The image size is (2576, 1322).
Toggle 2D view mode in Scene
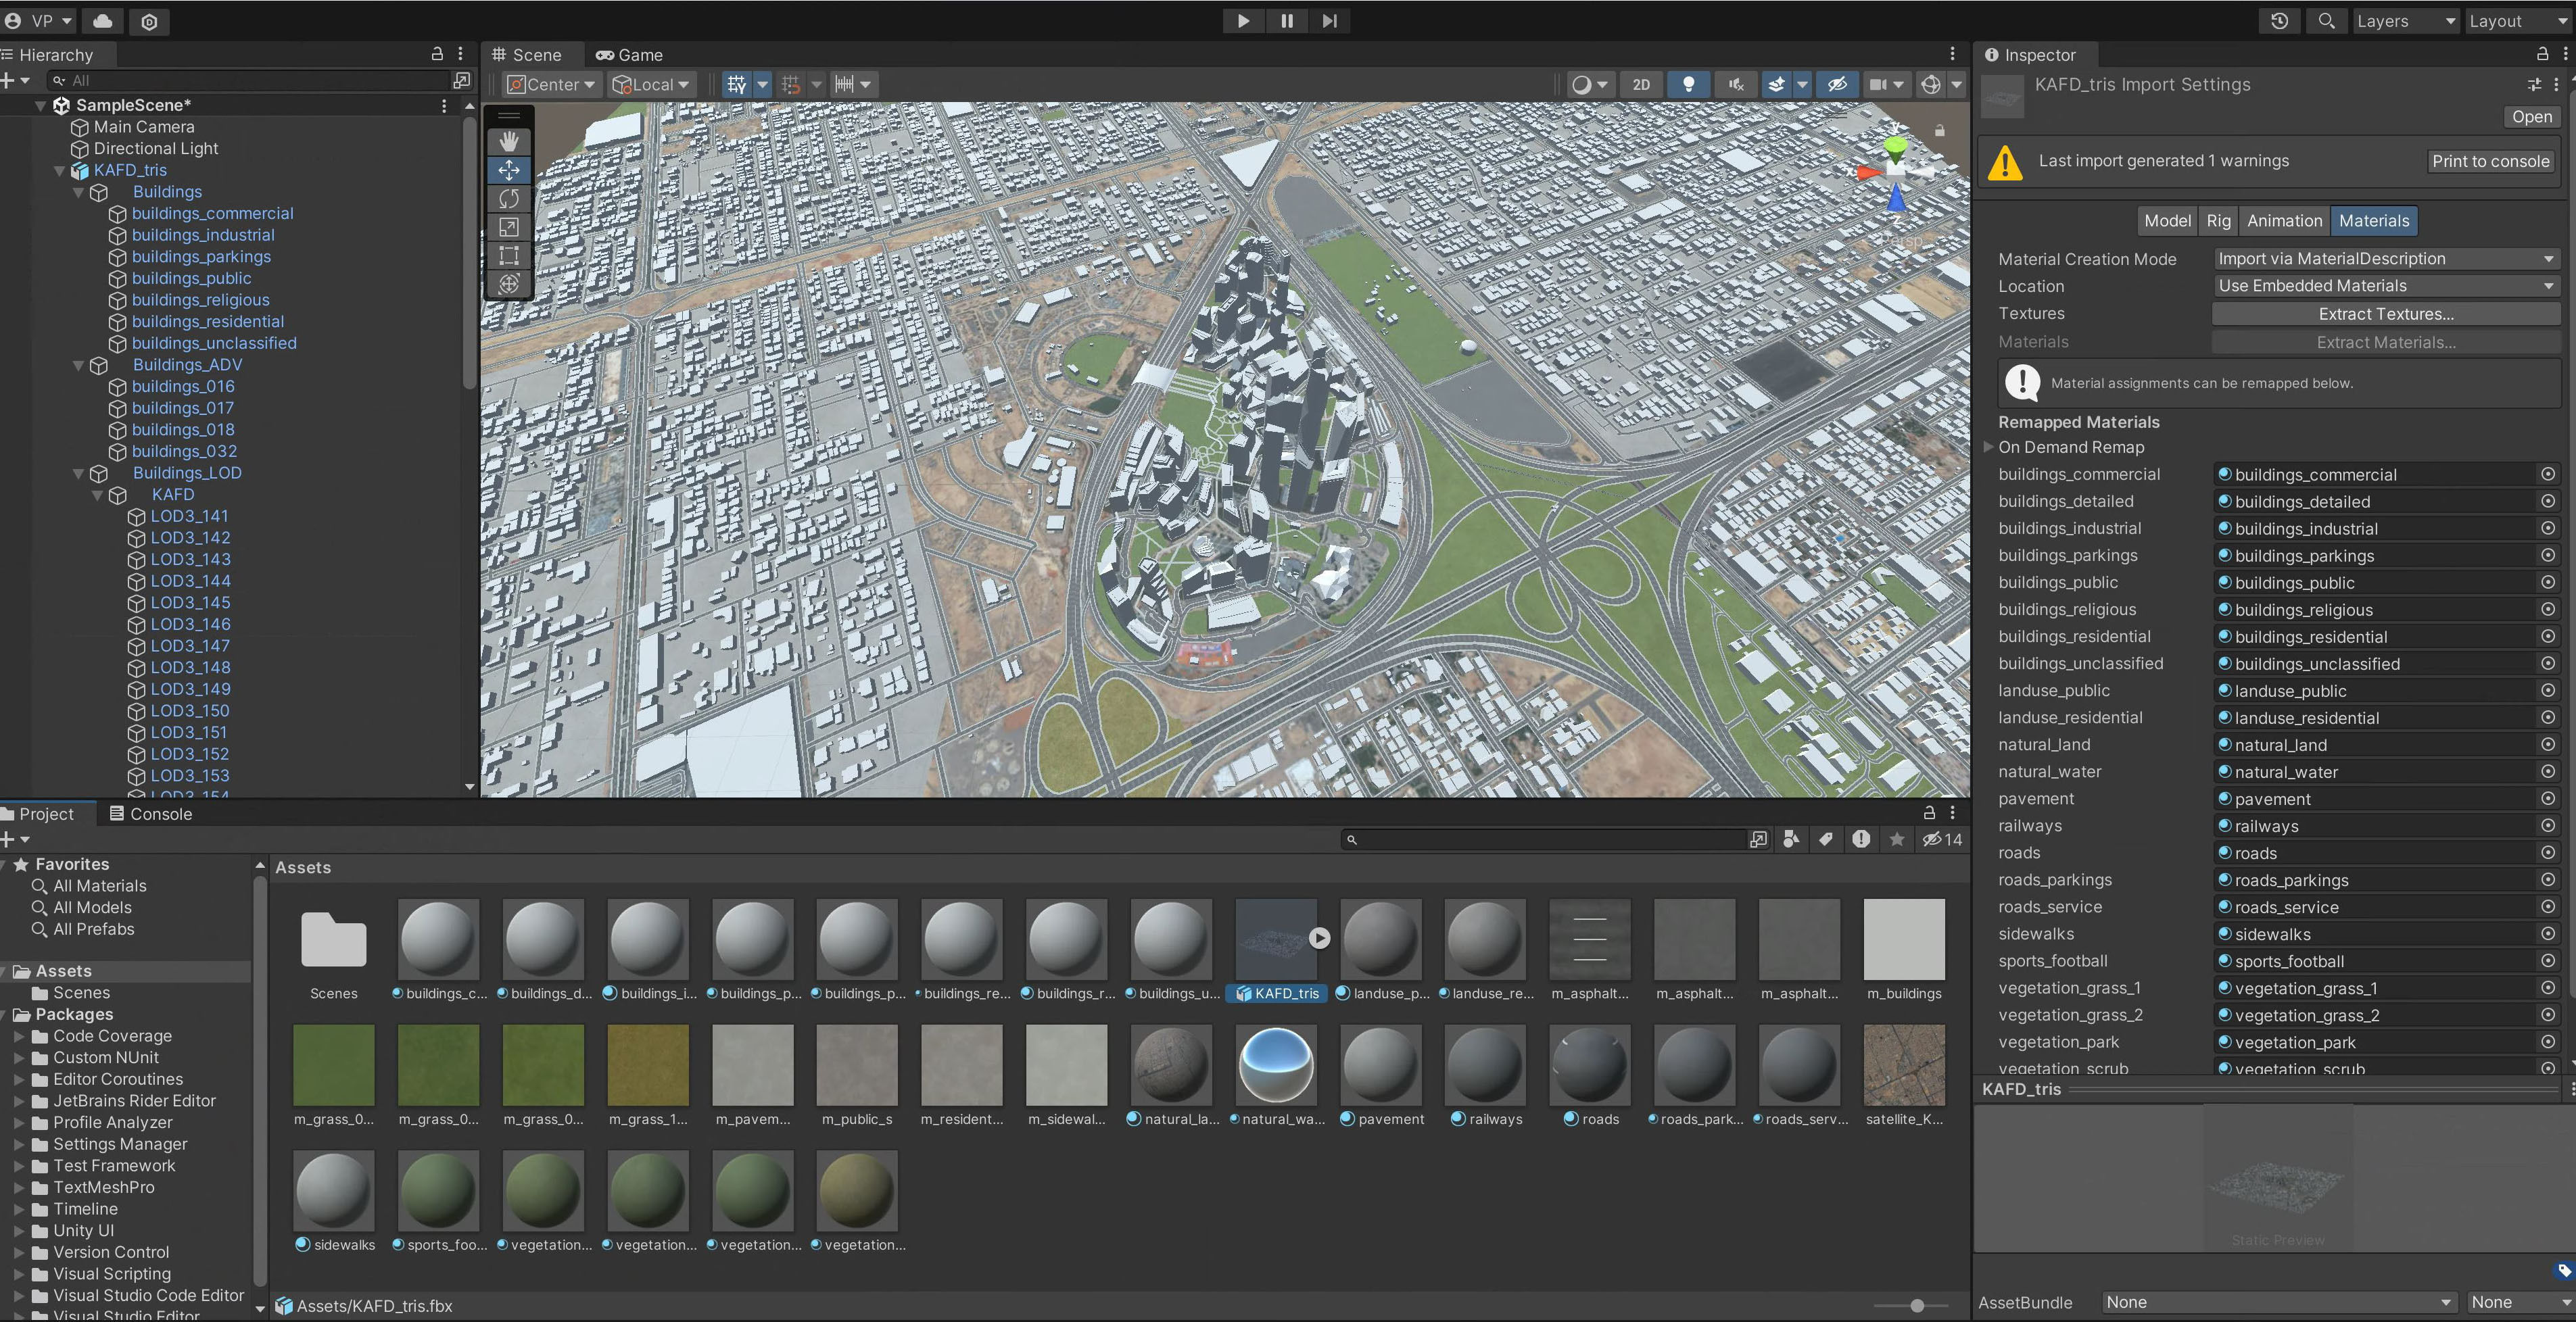[1641, 85]
